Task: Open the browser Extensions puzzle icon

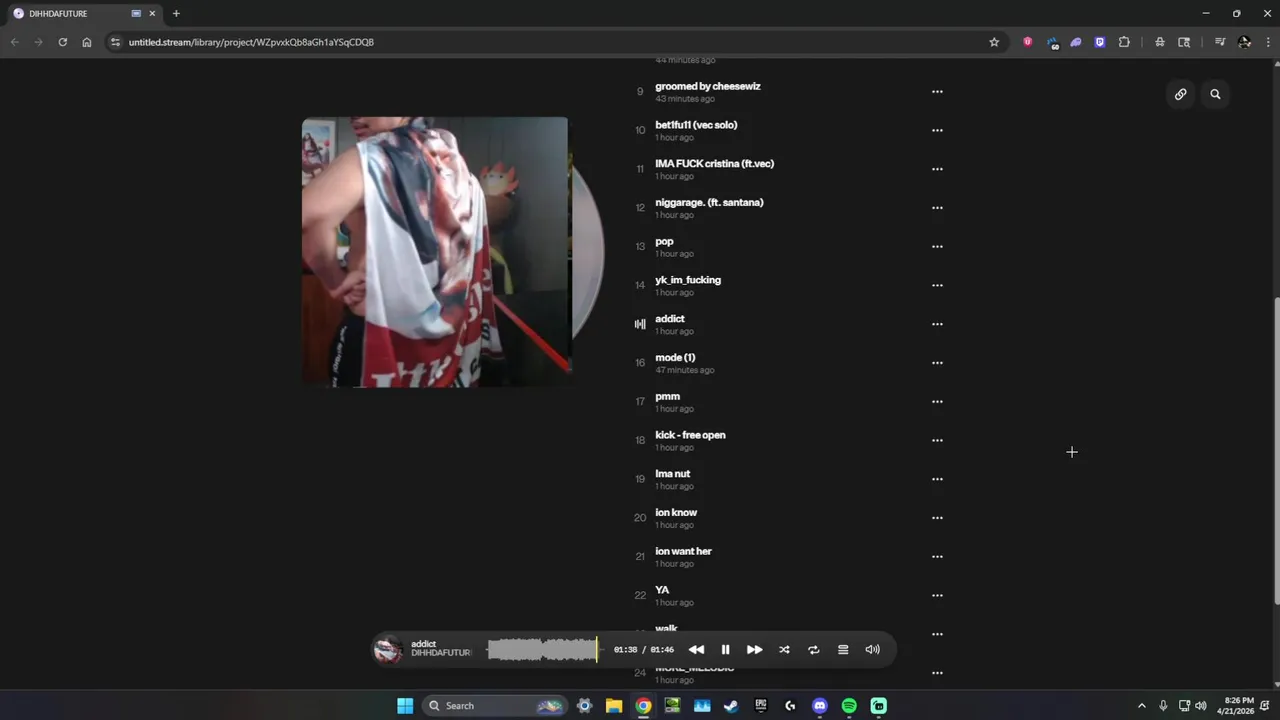Action: [x=1124, y=42]
